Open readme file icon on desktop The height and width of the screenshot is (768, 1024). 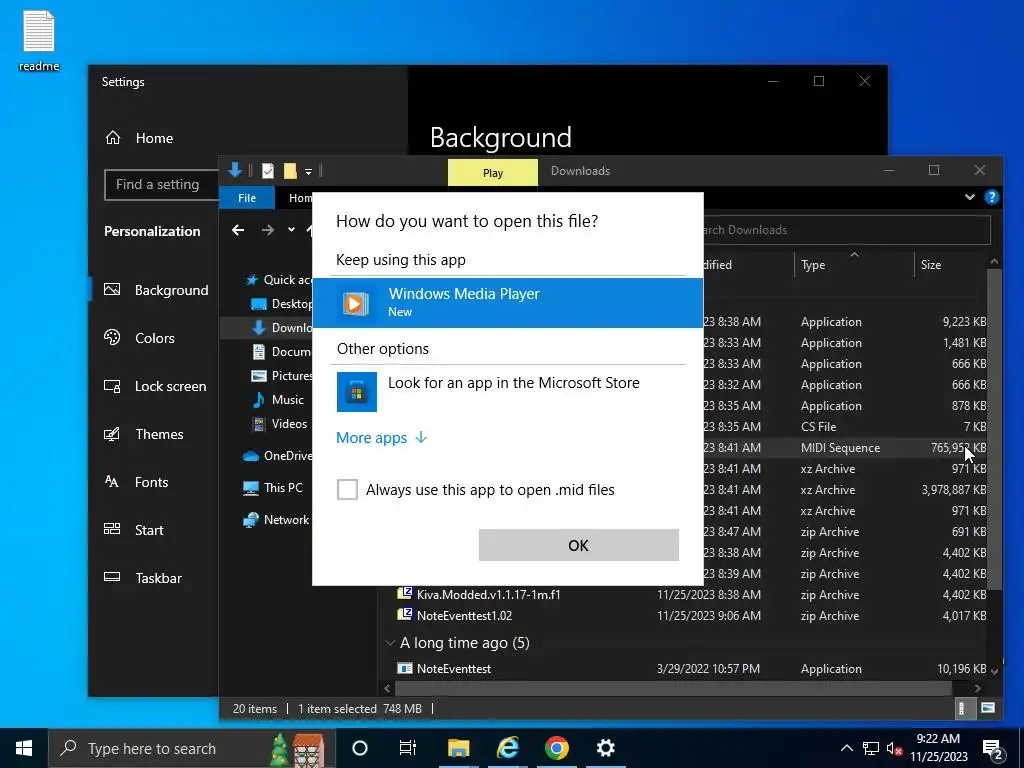tap(39, 40)
